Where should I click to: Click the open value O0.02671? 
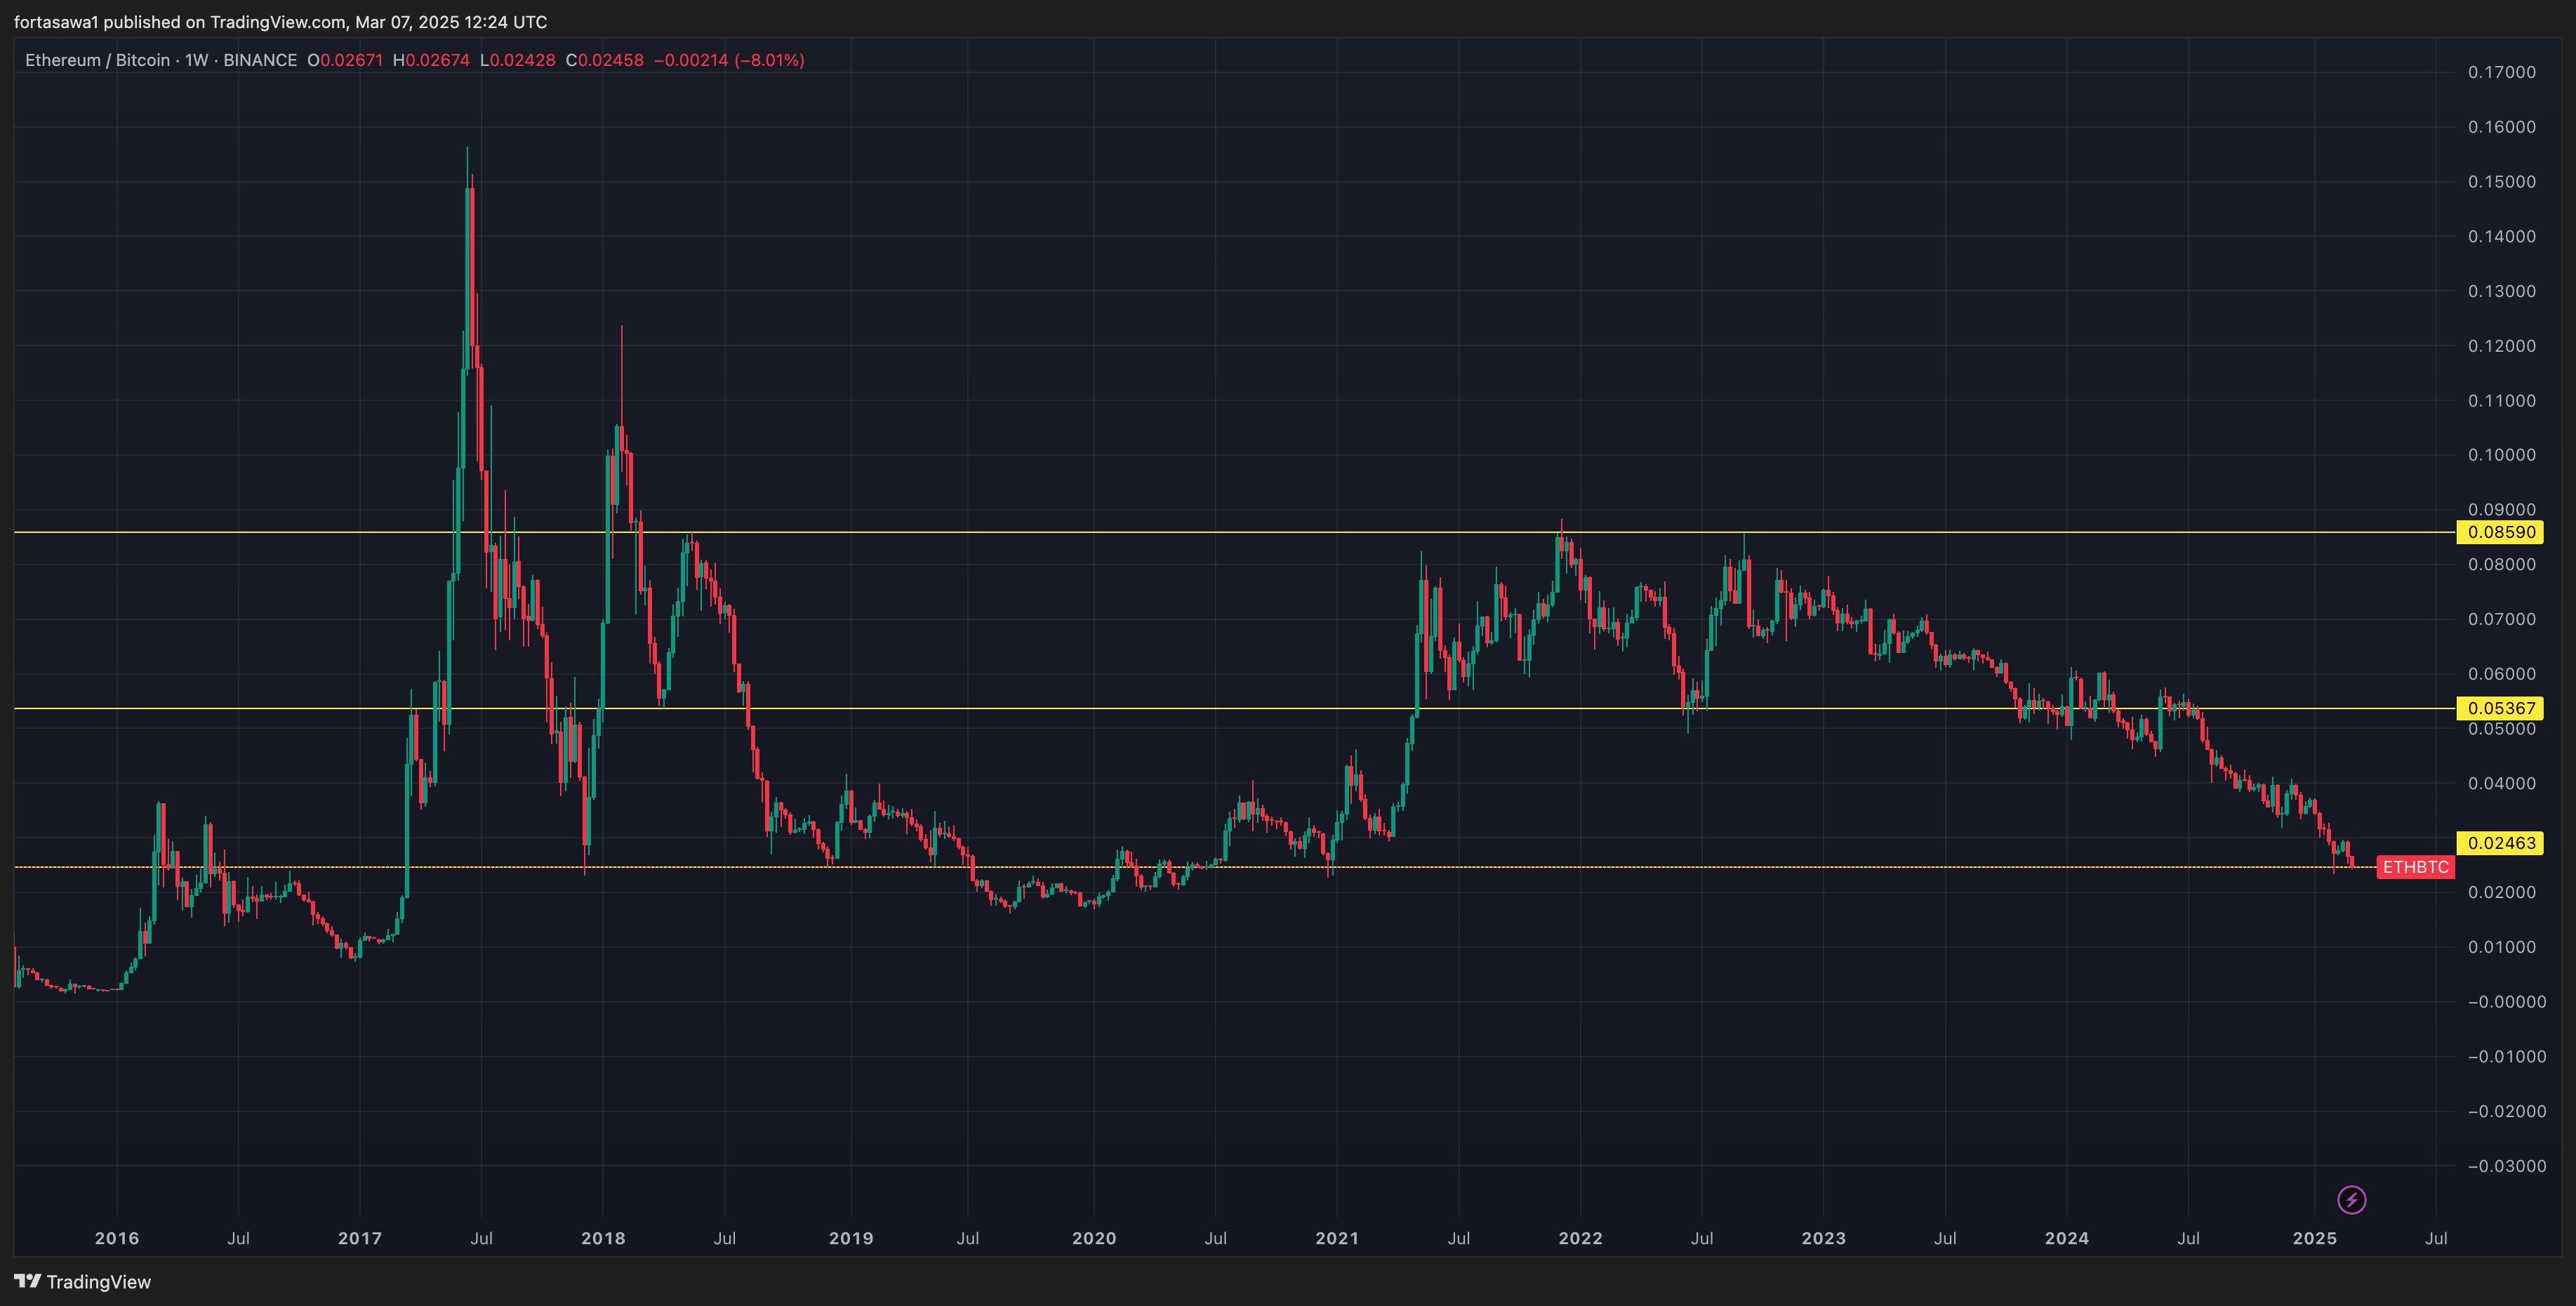tap(345, 60)
